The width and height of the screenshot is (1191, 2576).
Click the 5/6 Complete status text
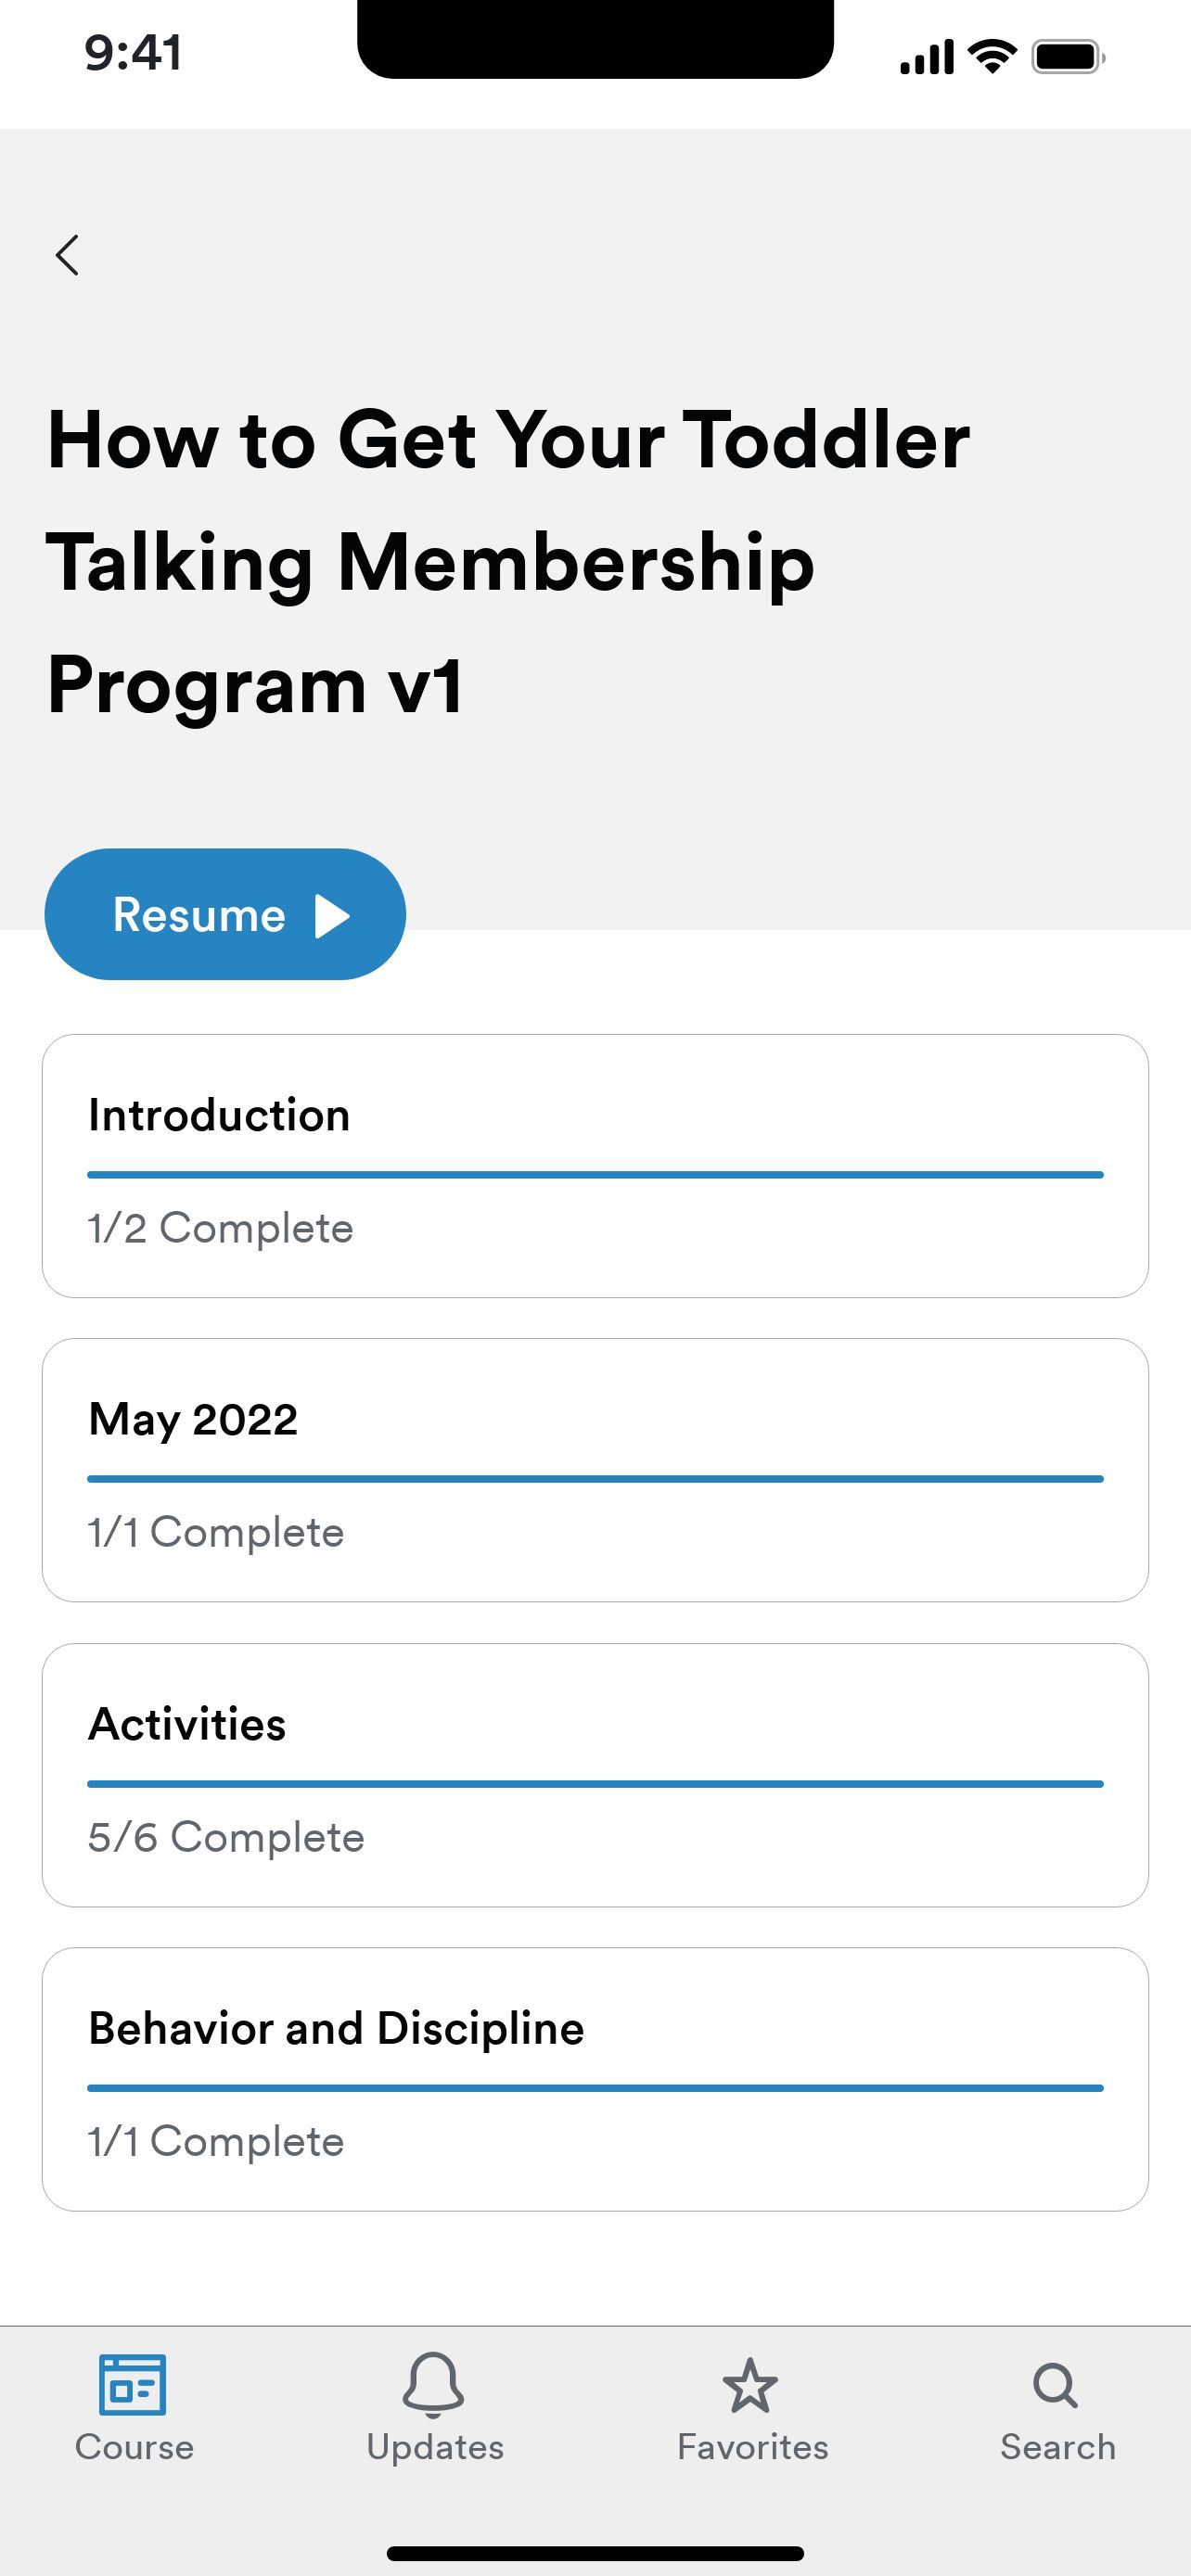pyautogui.click(x=226, y=1838)
